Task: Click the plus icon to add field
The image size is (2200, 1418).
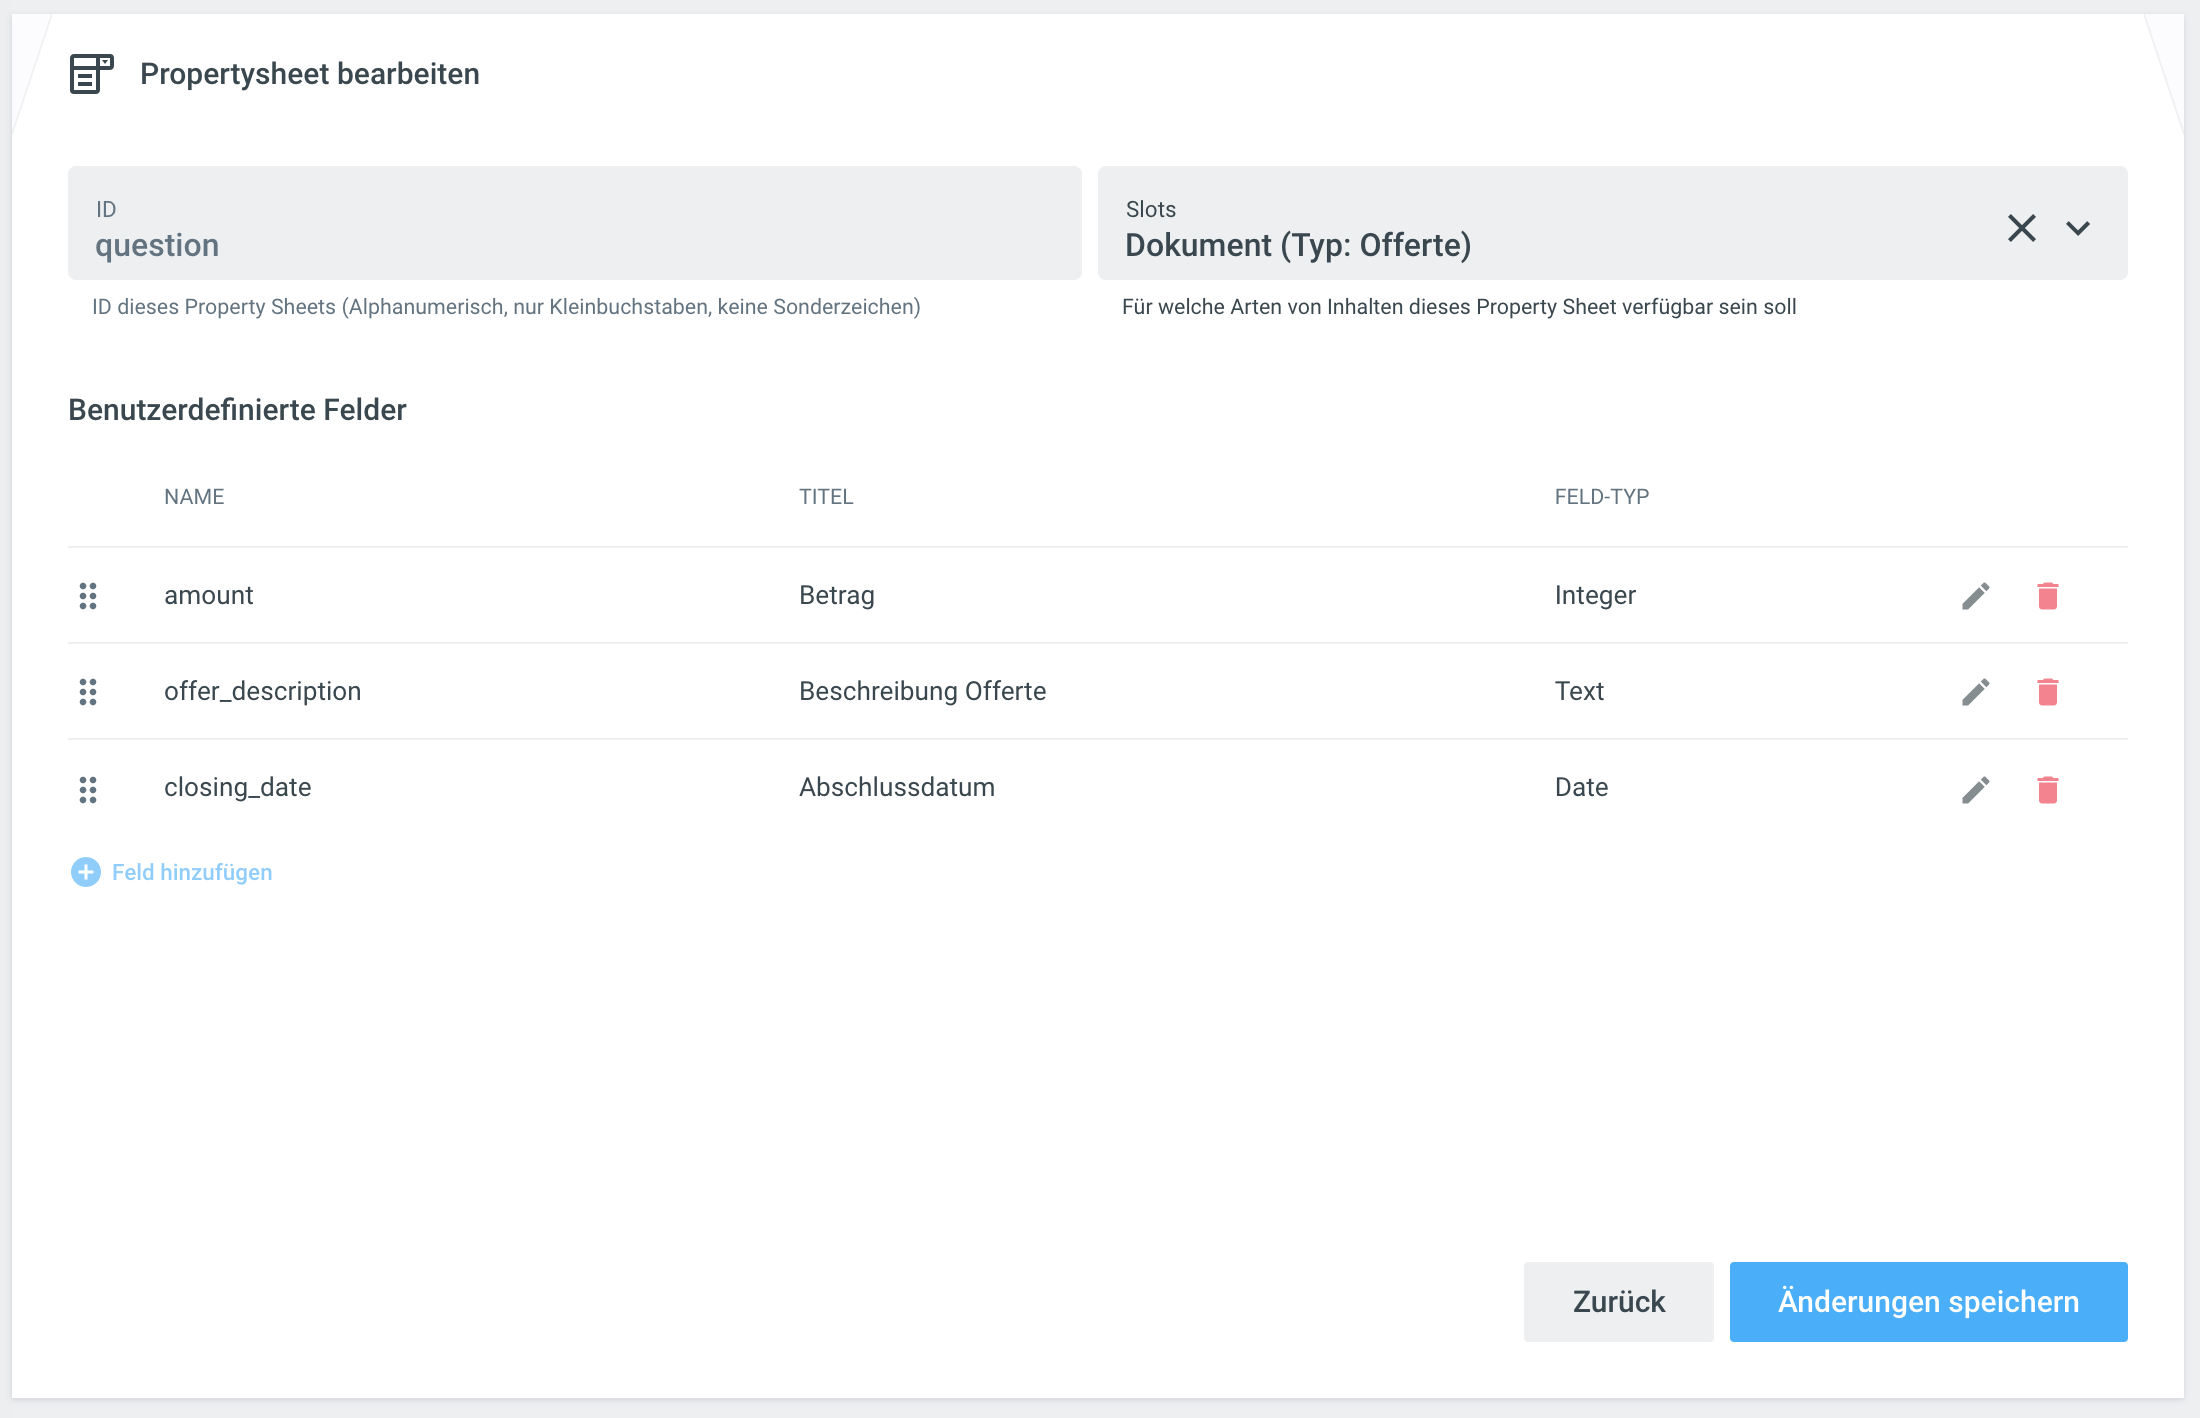Action: pyautogui.click(x=86, y=872)
